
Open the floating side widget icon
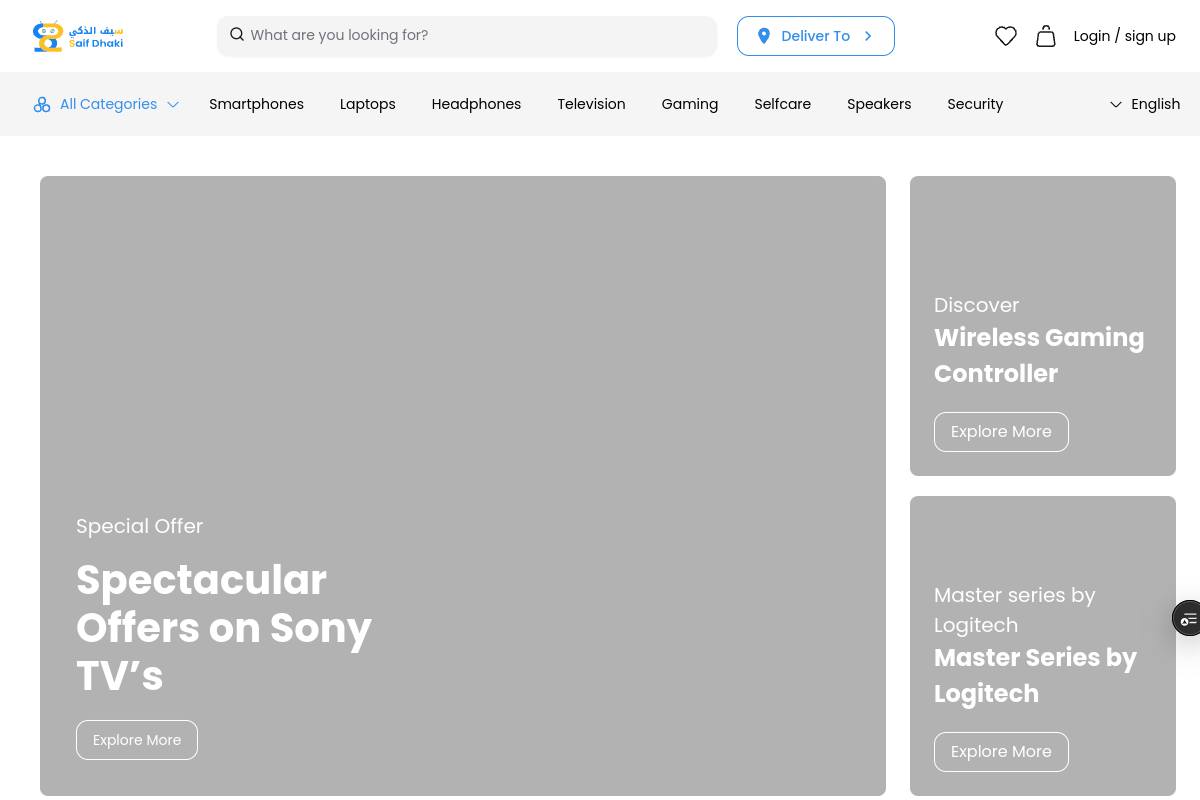1188,619
